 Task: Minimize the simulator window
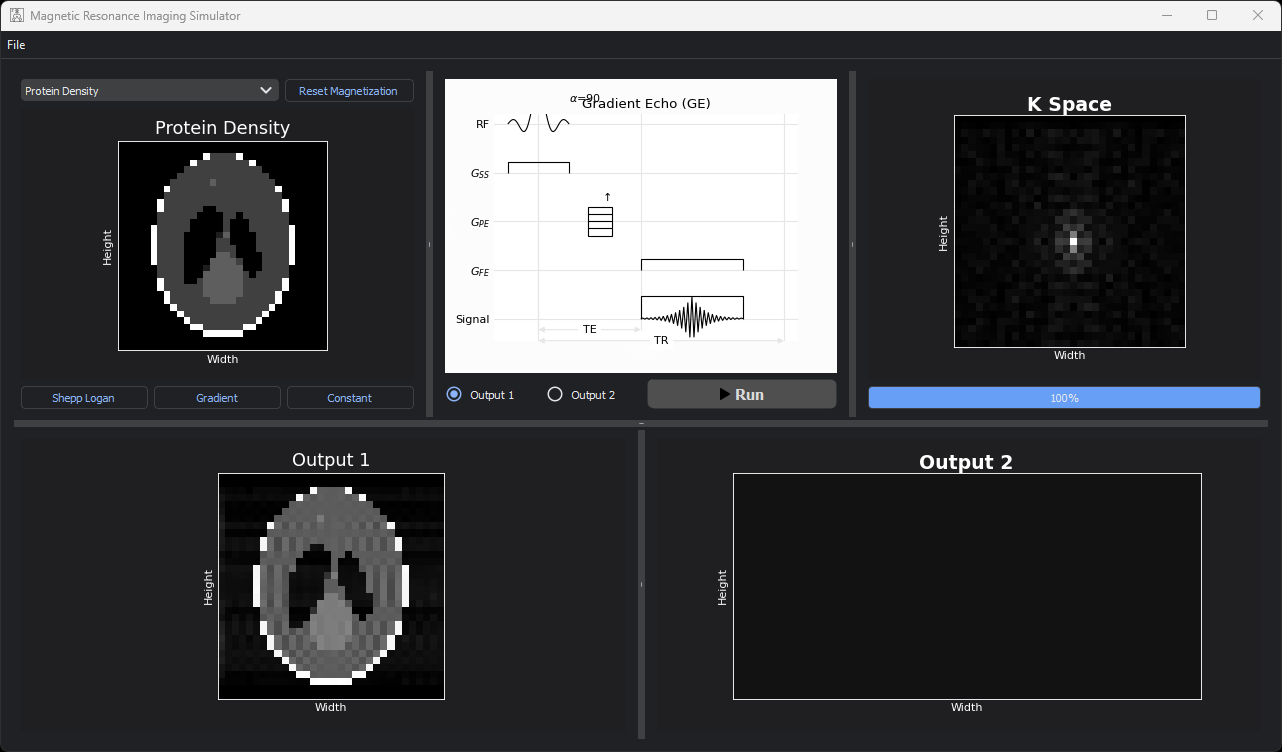1166,16
